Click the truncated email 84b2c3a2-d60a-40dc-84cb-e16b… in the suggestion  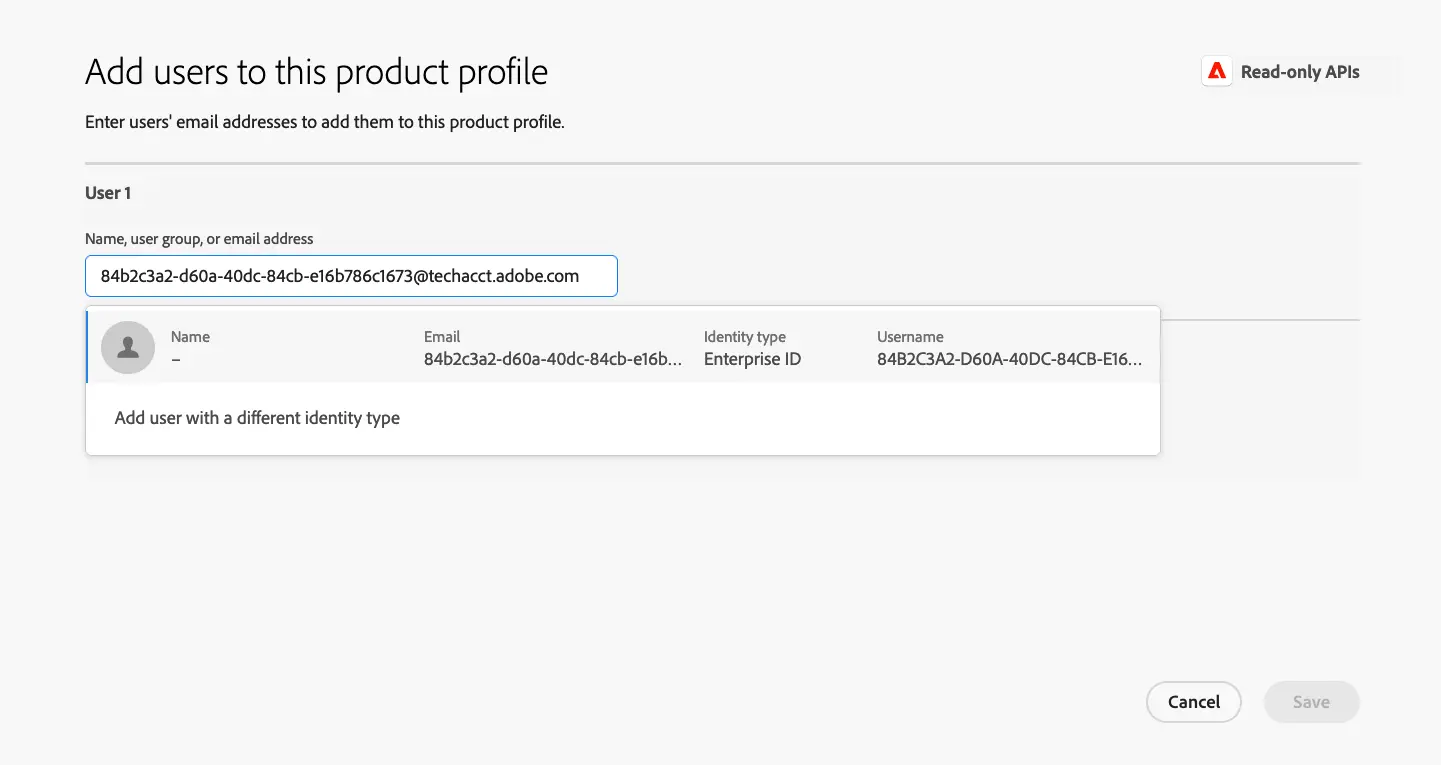coord(553,359)
